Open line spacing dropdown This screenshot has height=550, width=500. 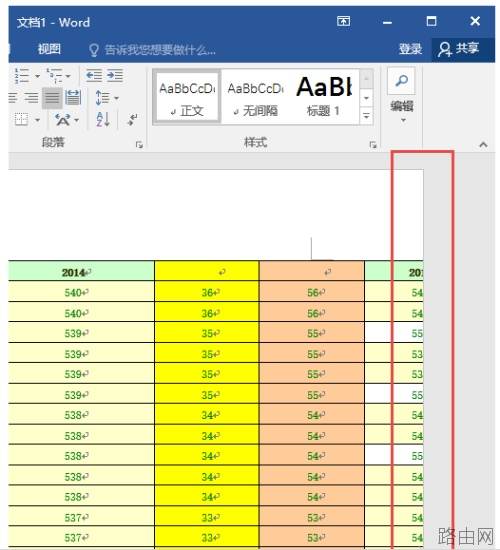point(107,98)
